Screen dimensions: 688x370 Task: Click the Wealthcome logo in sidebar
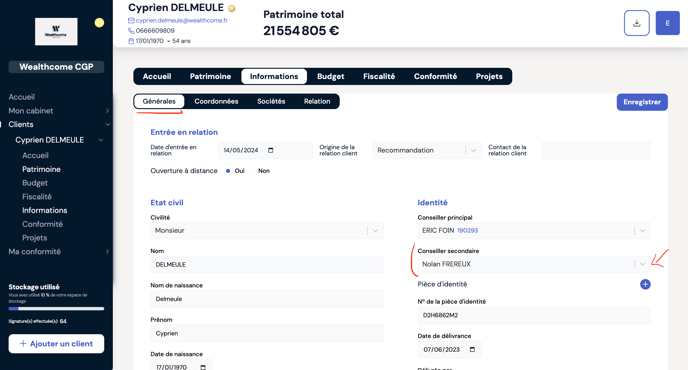[56, 32]
